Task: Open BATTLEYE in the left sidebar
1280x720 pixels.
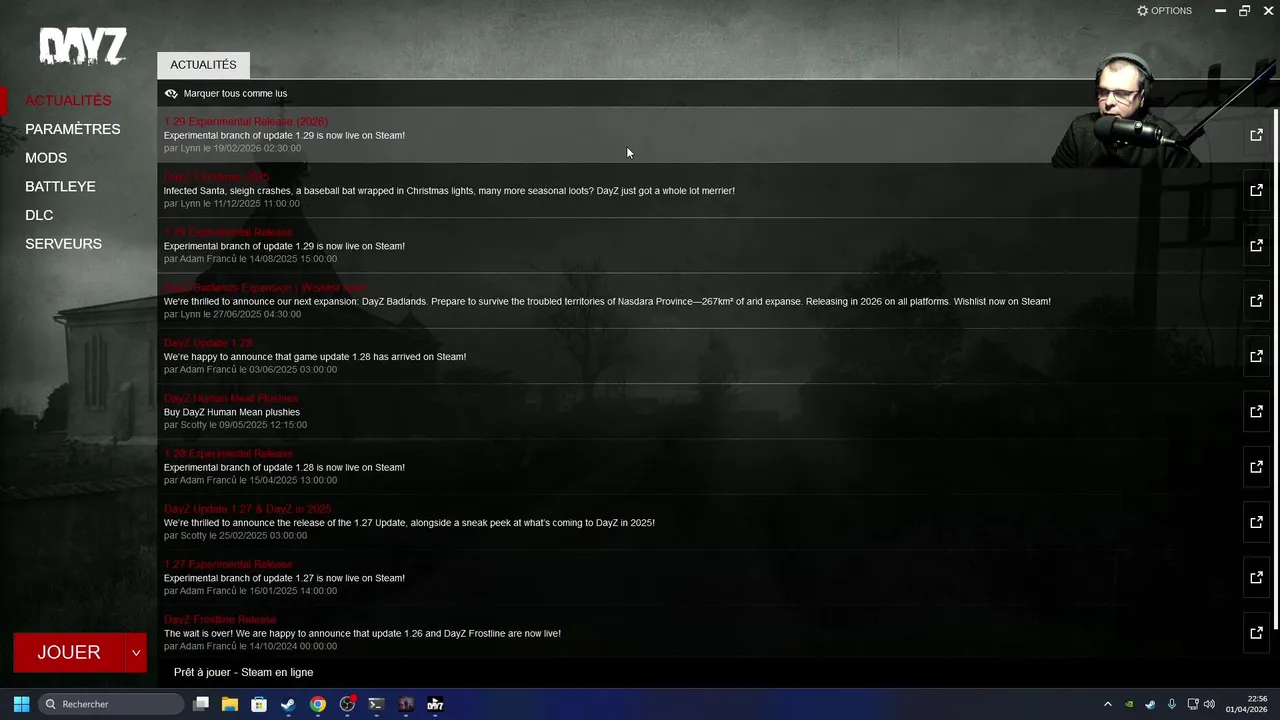Action: (x=60, y=186)
